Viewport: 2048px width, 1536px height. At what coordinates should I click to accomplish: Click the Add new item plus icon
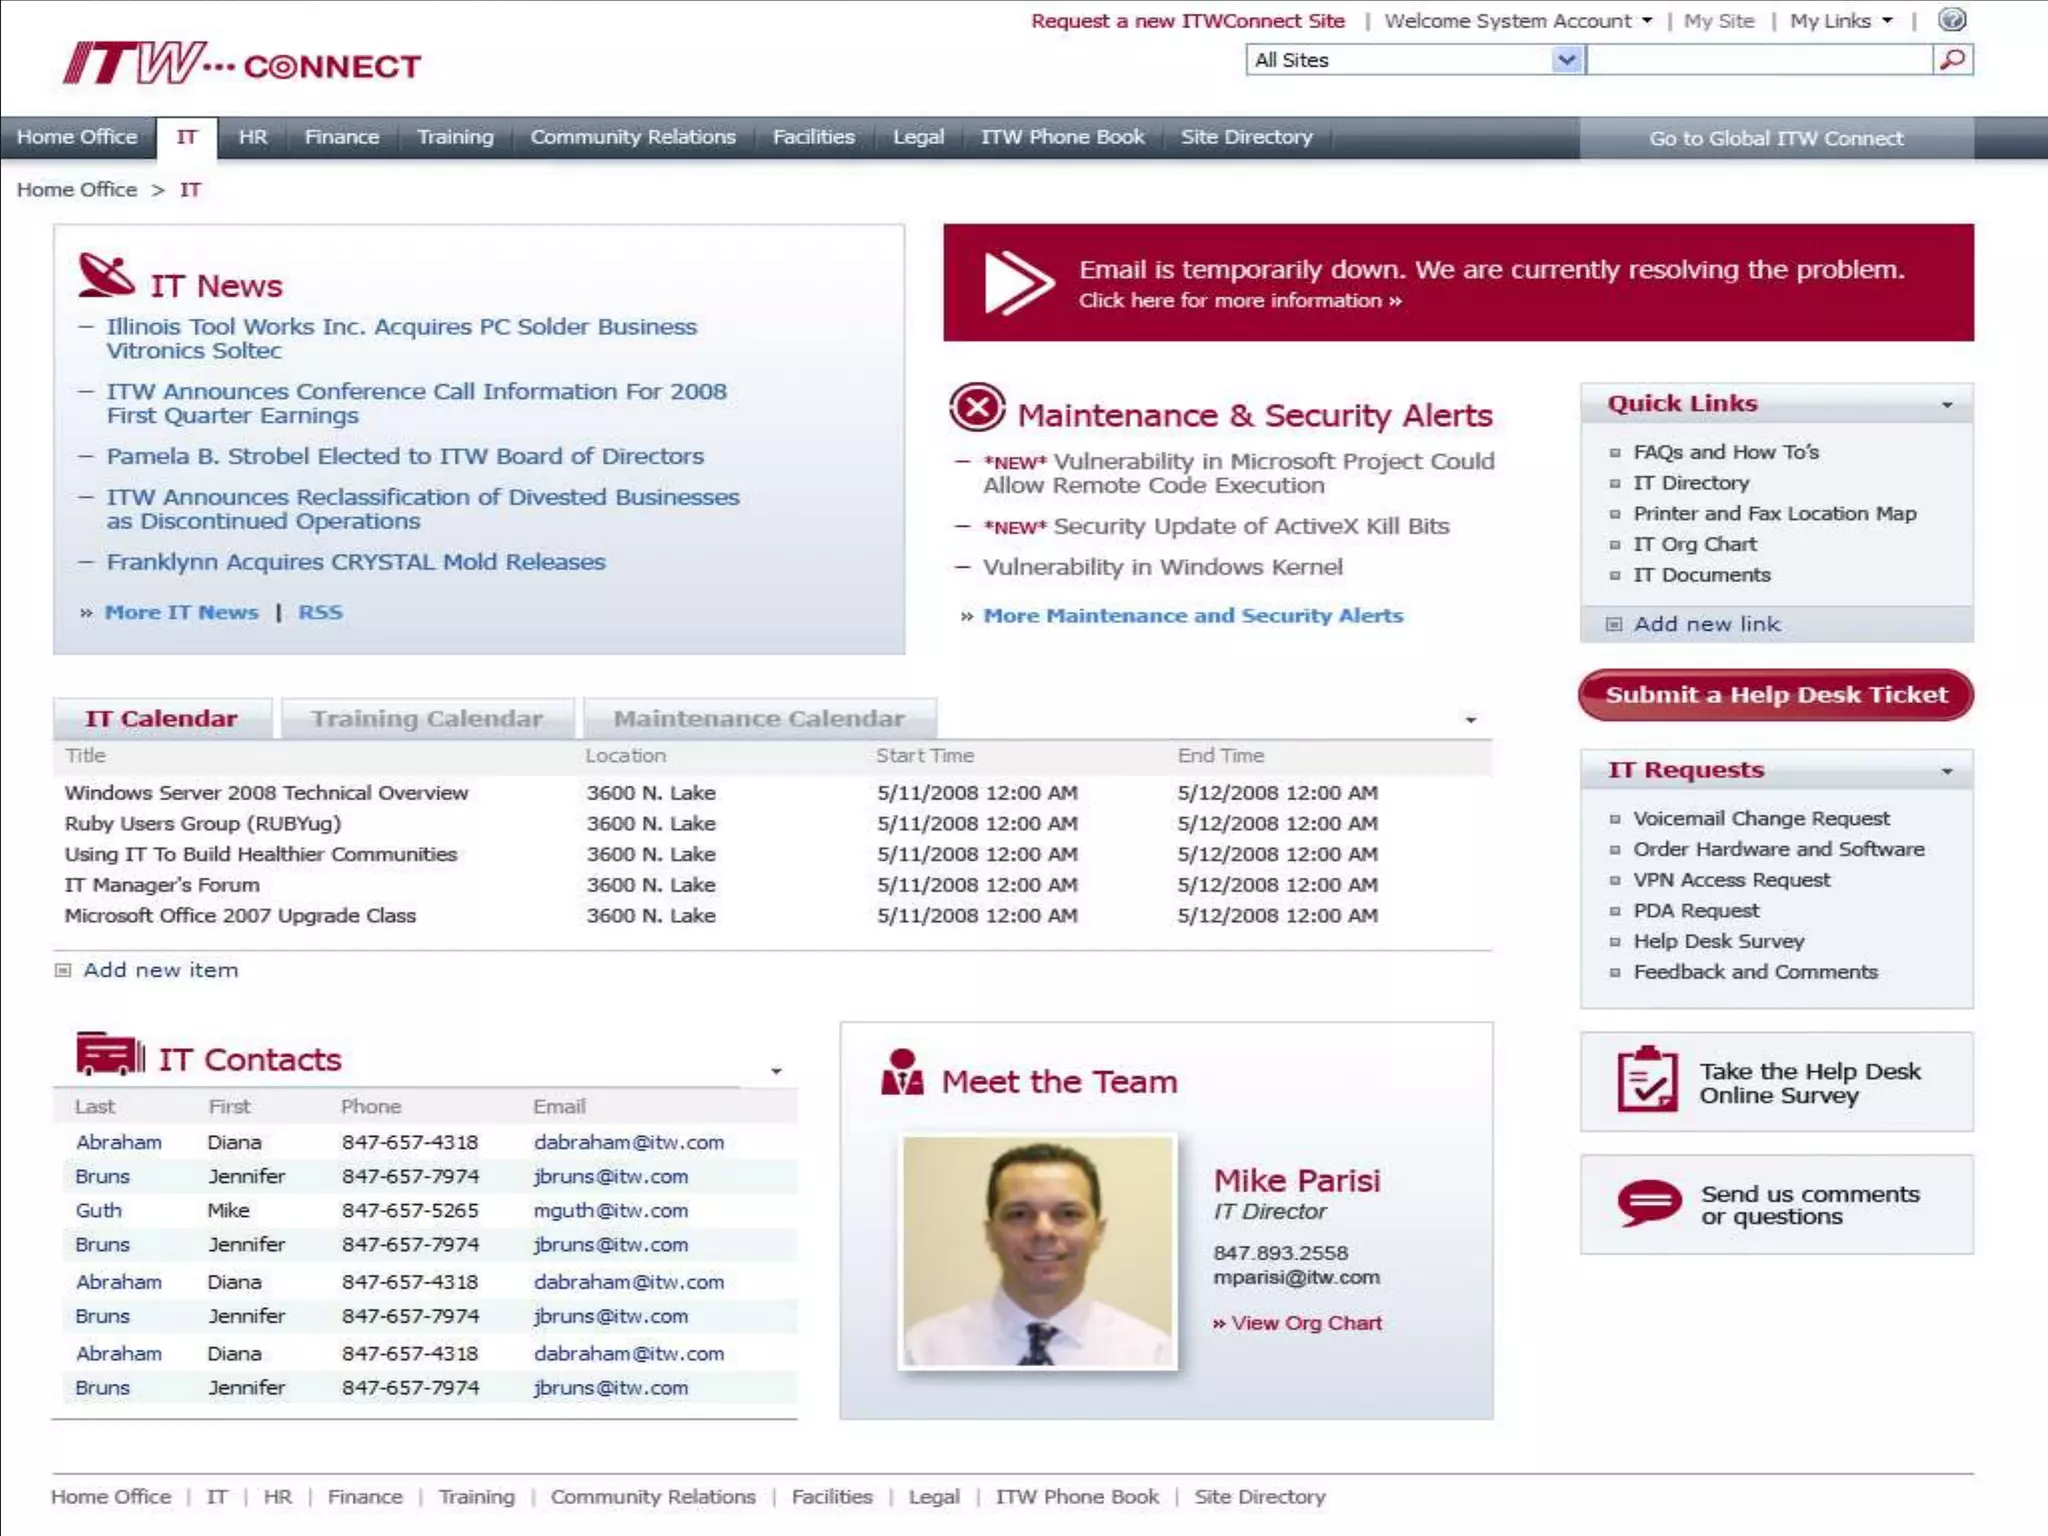[63, 970]
